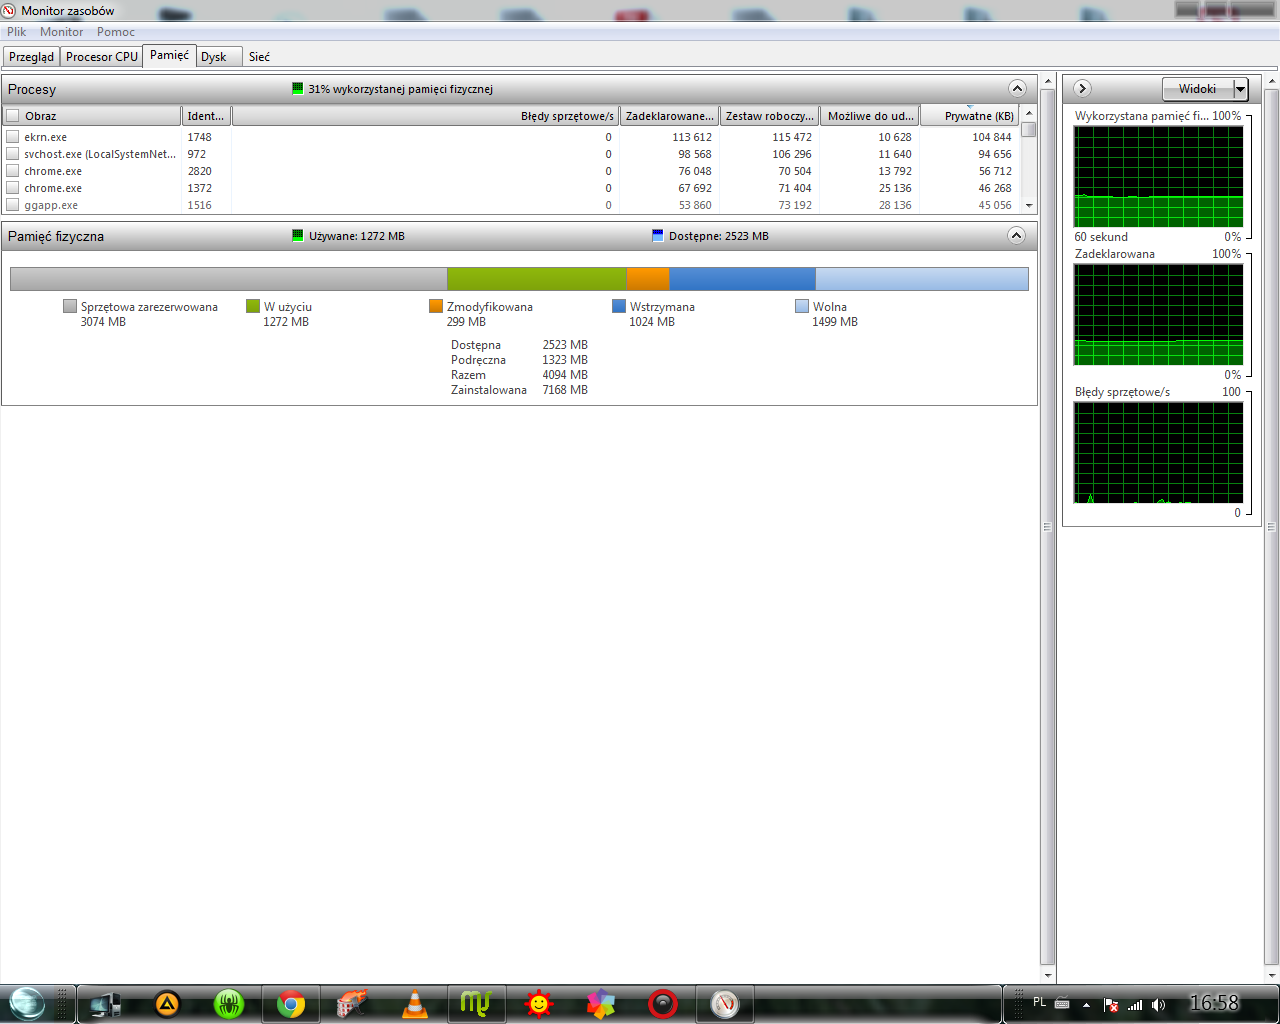1280x1024 pixels.
Task: Click the green W użyciu bar segment
Action: click(x=537, y=279)
